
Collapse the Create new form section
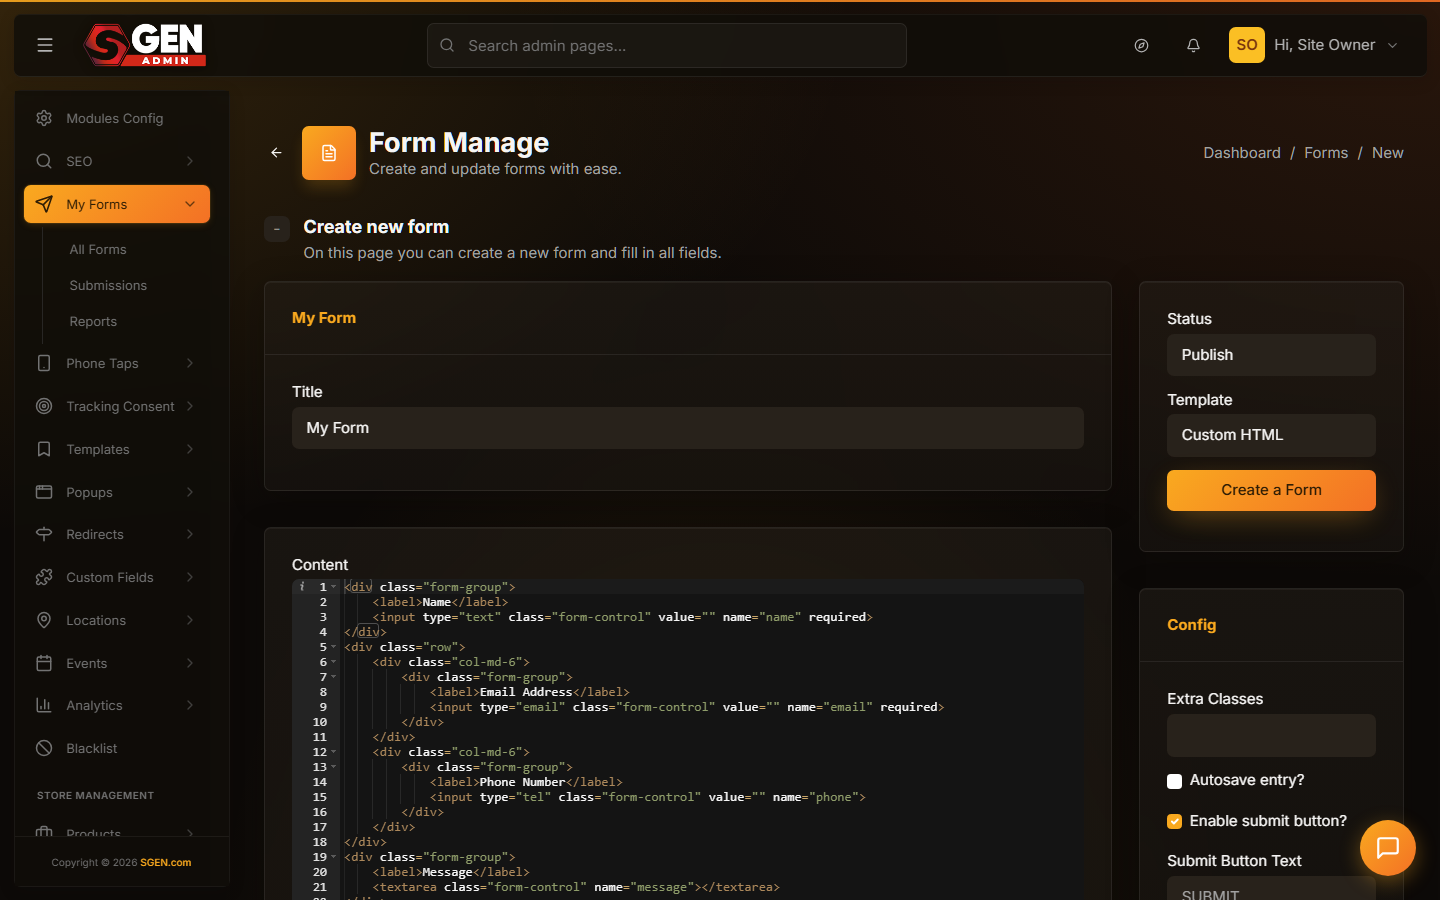(x=277, y=229)
